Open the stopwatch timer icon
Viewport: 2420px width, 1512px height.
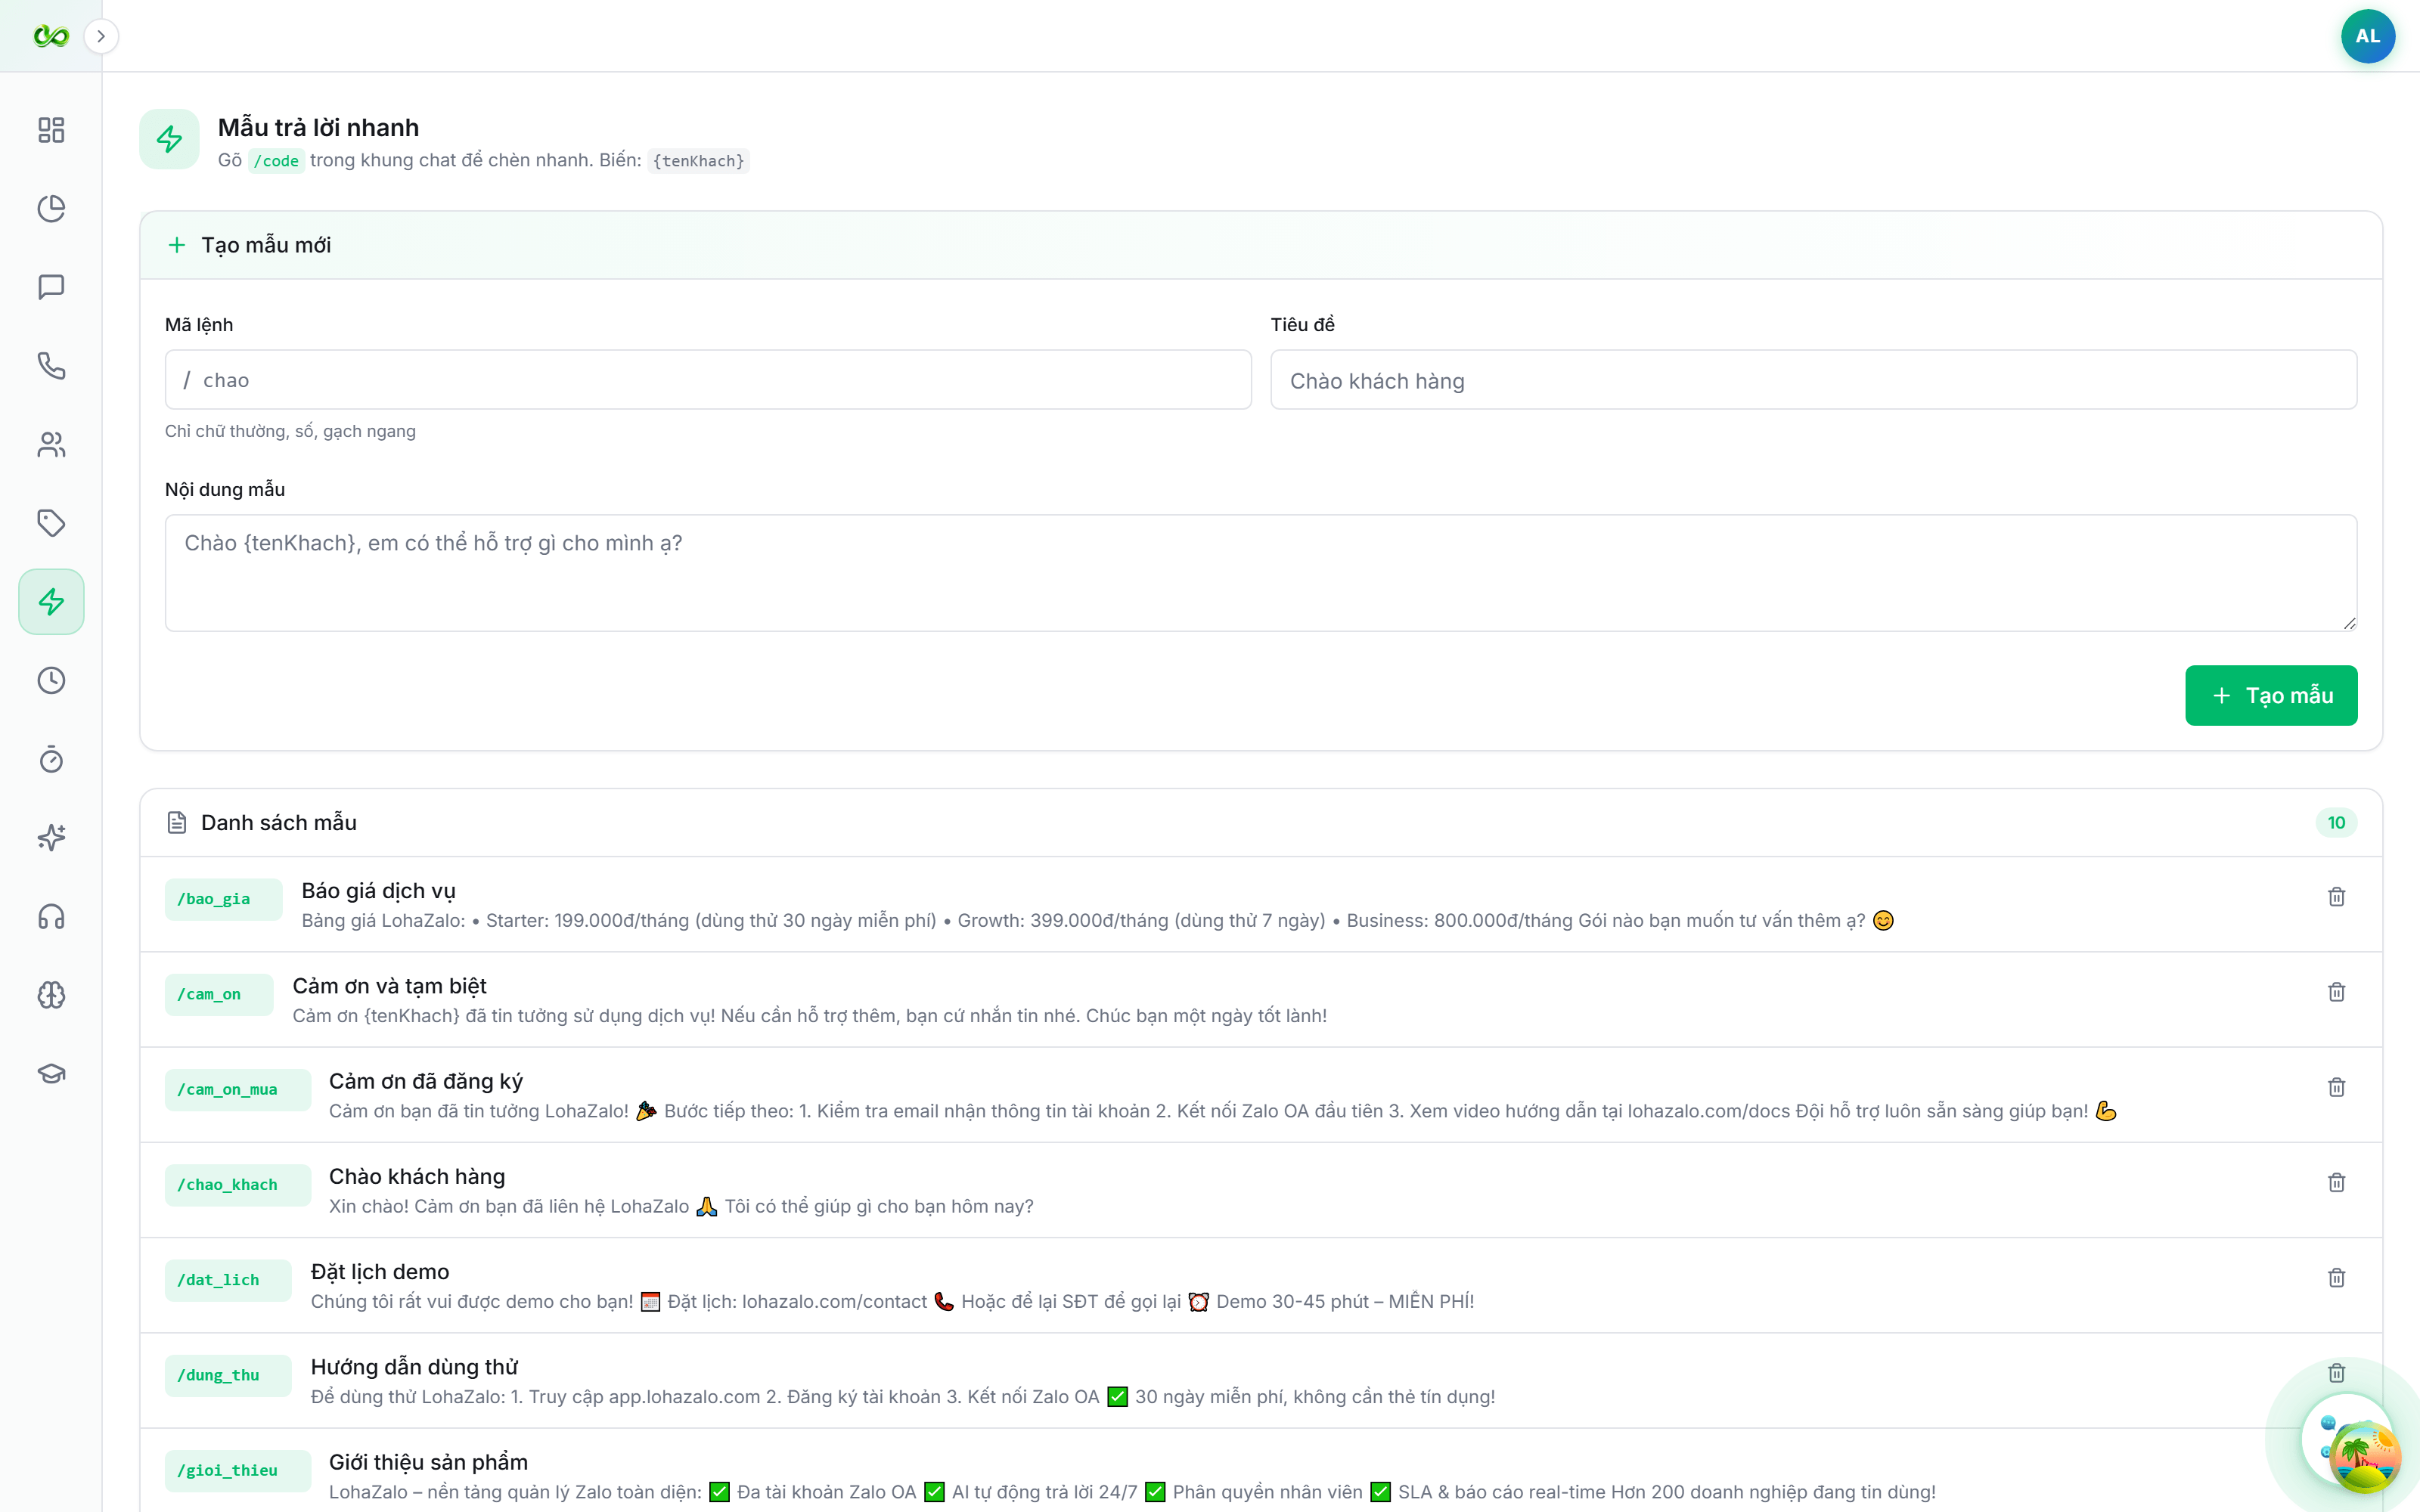click(51, 759)
